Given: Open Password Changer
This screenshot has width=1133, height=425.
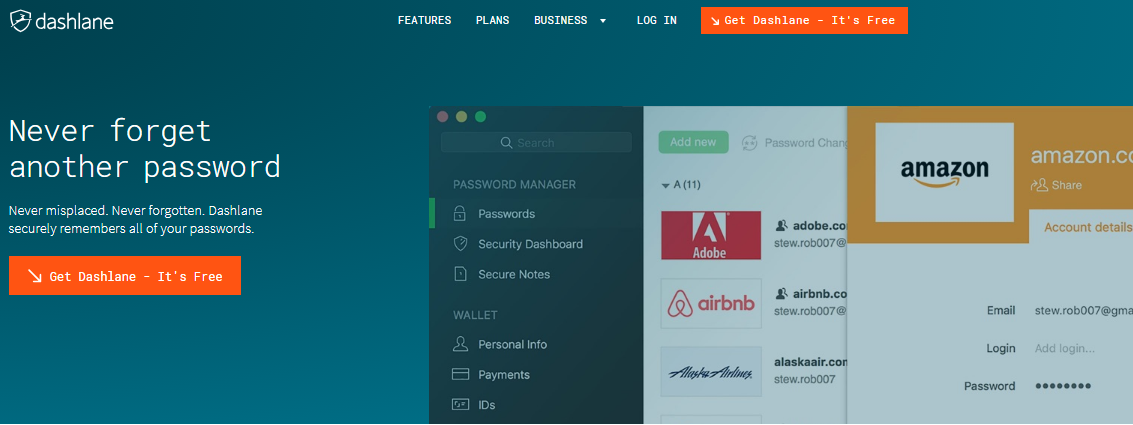Looking at the screenshot, I should (806, 143).
